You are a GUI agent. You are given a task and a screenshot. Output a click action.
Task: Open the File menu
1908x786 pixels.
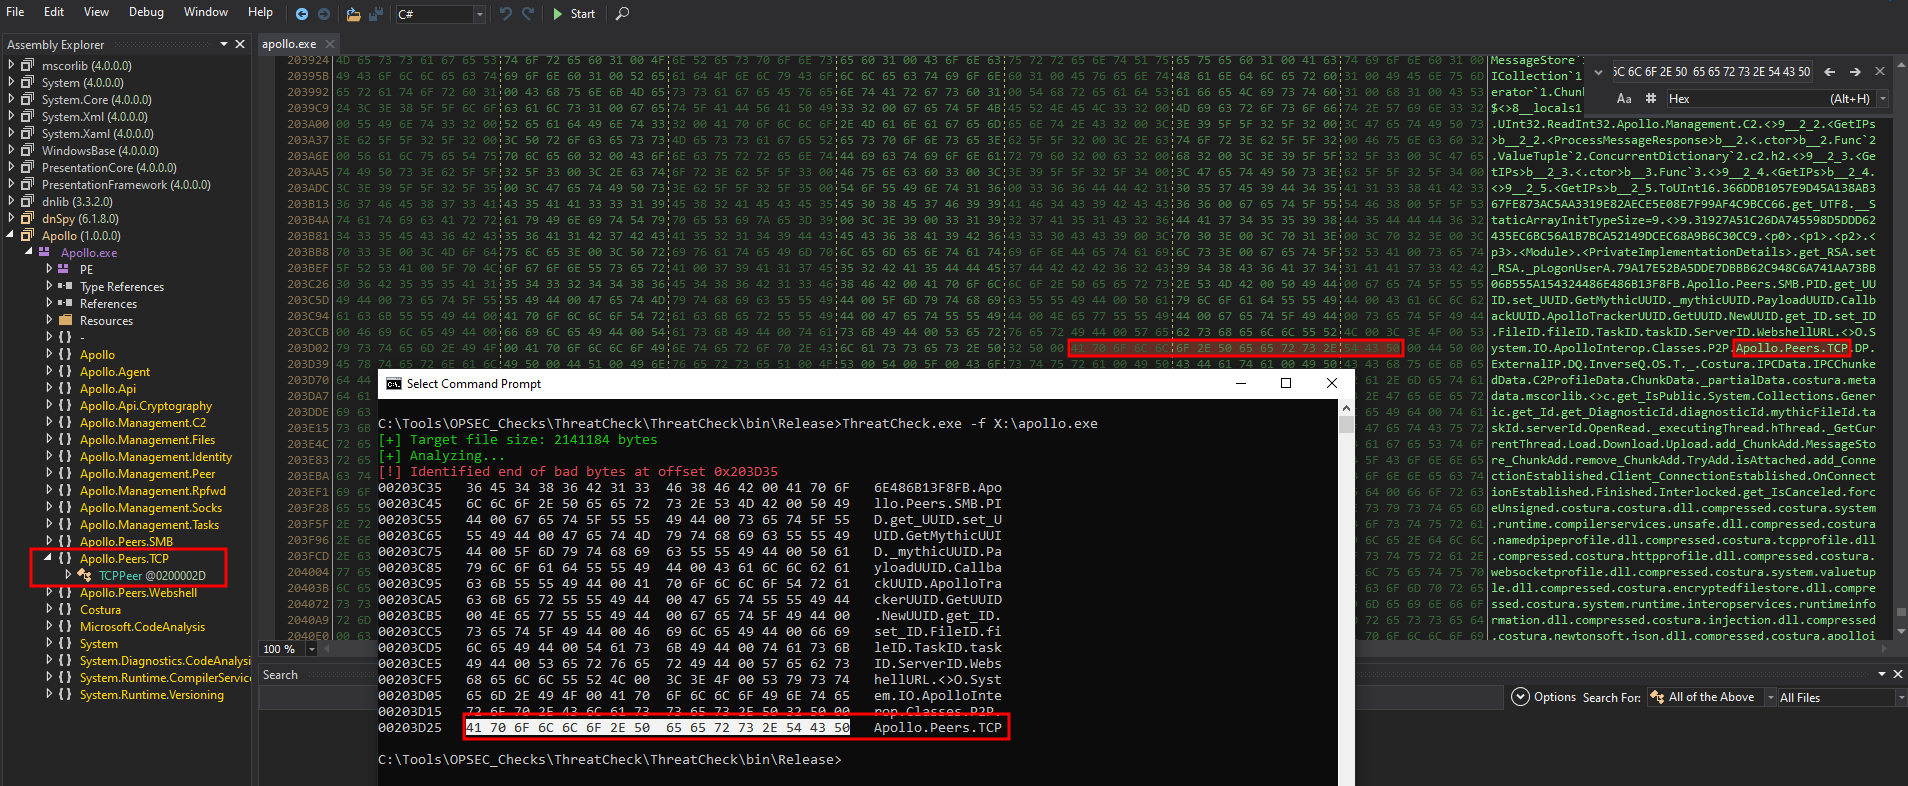pos(15,12)
